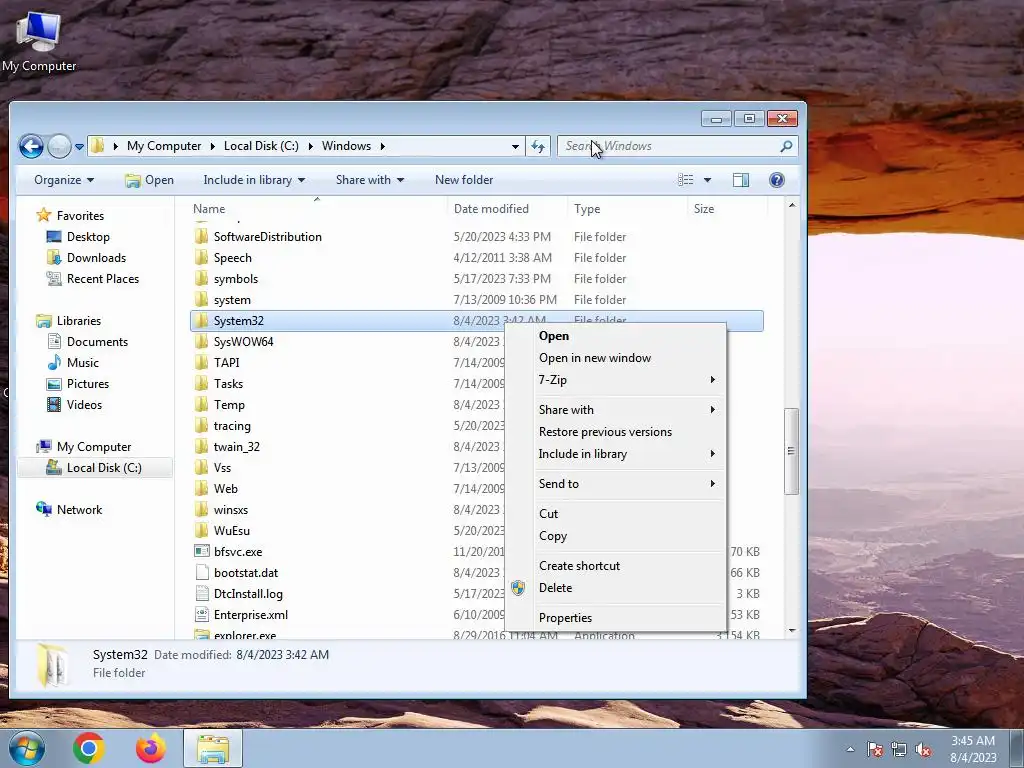Open the view options dropdown arrow
1024x768 pixels.
coord(707,180)
